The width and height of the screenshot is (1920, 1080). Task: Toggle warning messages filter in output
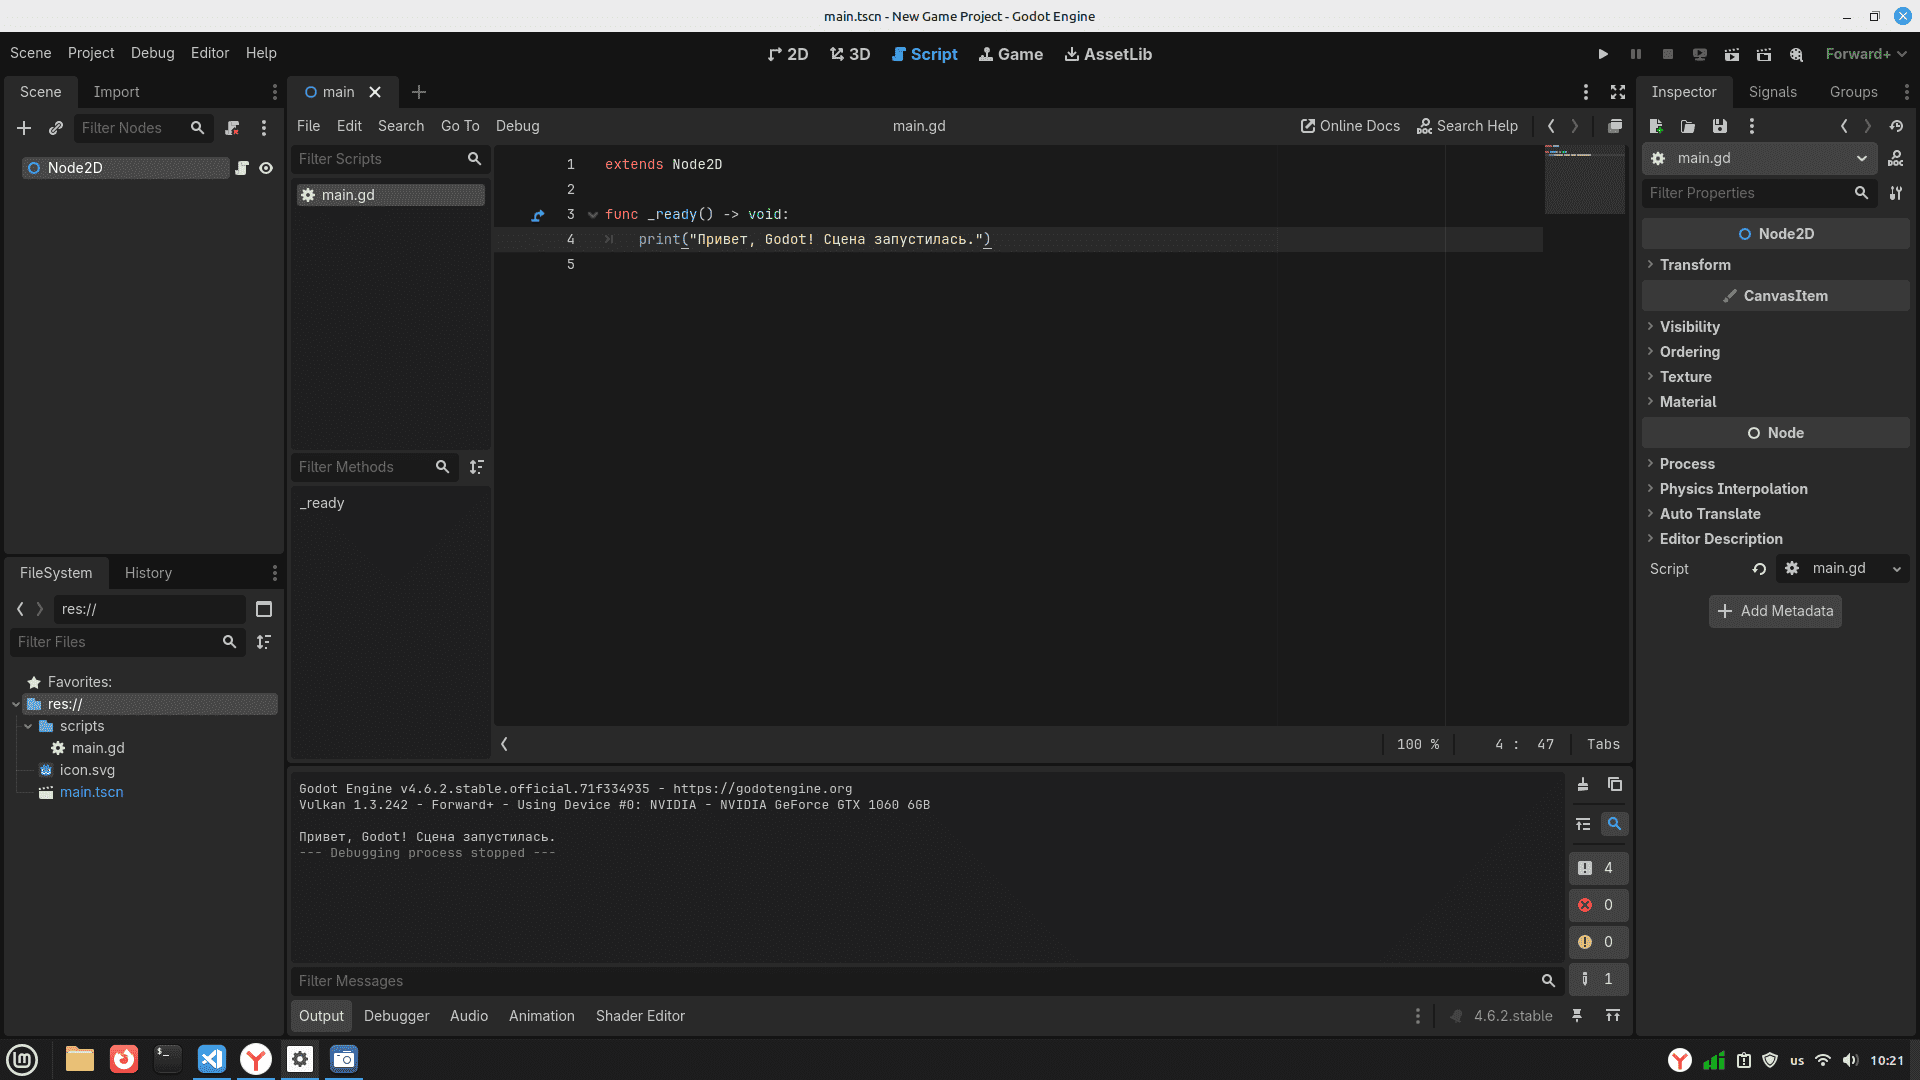[x=1598, y=942]
